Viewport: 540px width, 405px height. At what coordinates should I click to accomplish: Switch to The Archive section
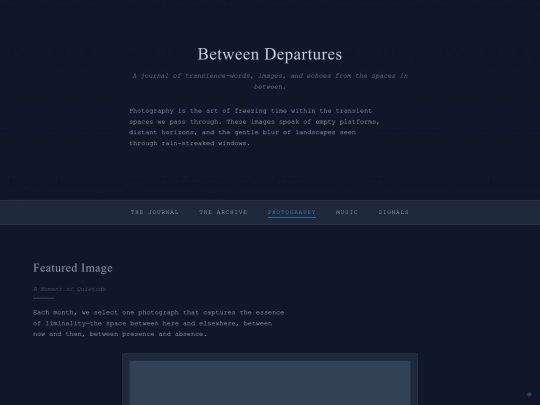click(223, 212)
